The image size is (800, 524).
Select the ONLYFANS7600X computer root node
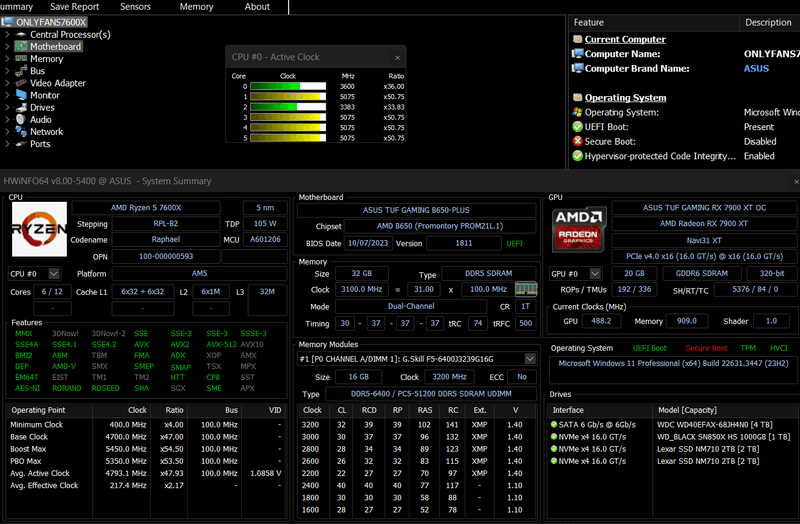(51, 22)
